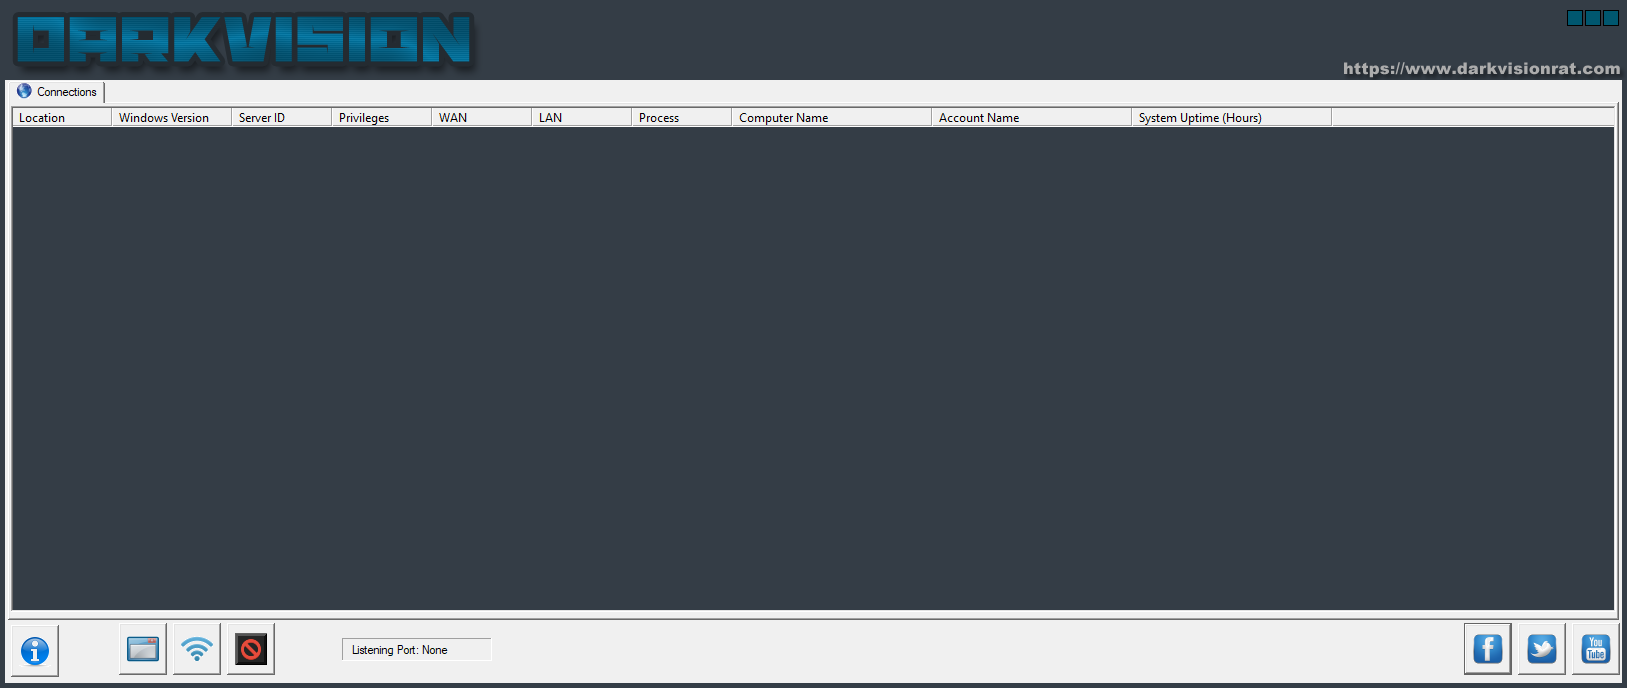Click the Account Name column header
The width and height of the screenshot is (1627, 688).
pyautogui.click(x=1031, y=118)
